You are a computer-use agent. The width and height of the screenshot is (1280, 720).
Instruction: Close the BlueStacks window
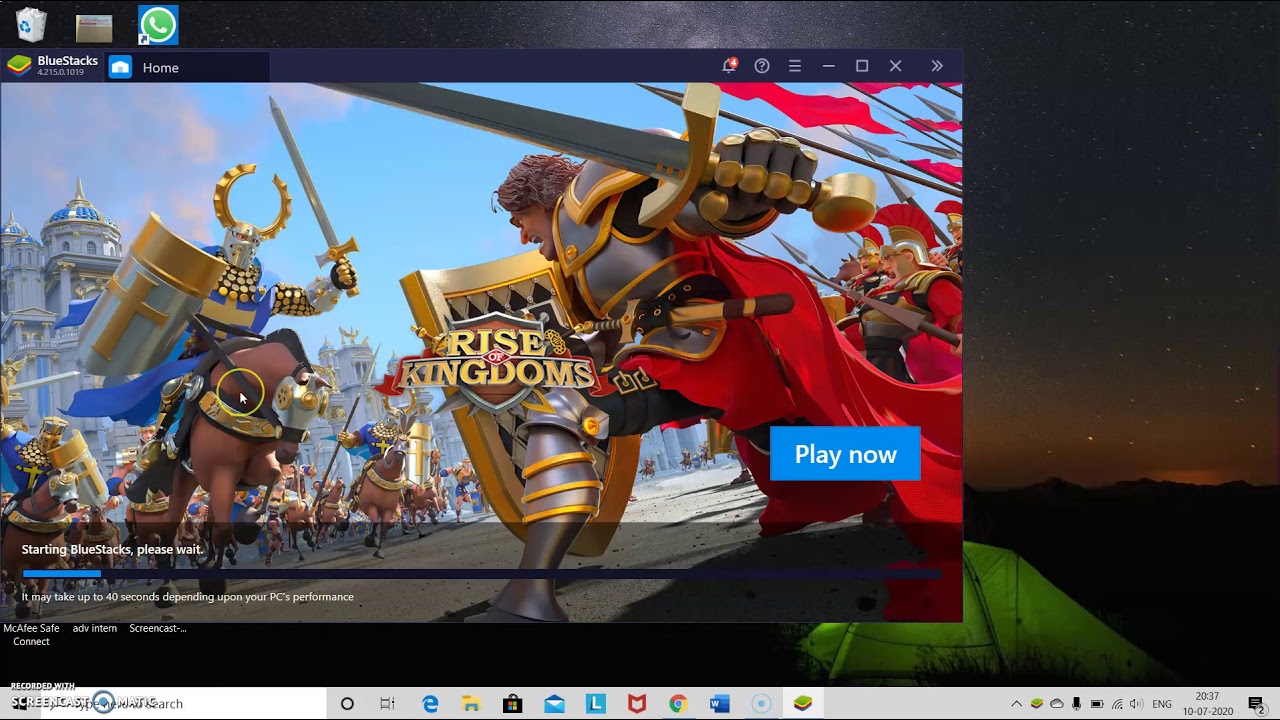pyautogui.click(x=896, y=66)
